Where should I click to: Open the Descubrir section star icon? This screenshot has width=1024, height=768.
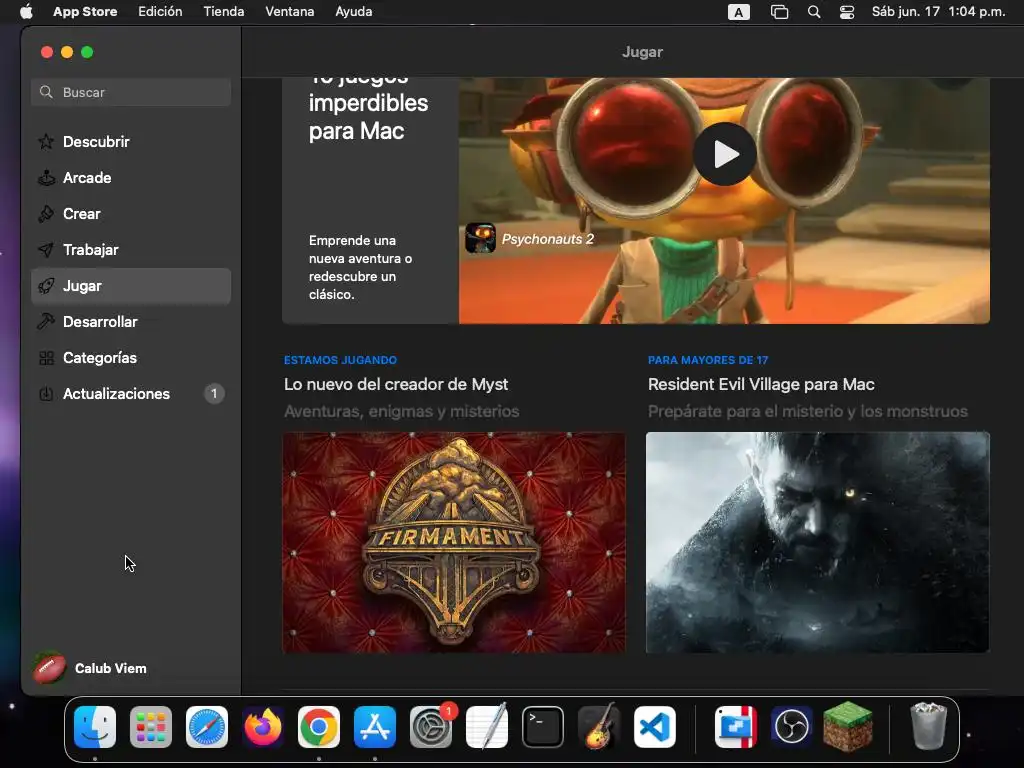click(46, 142)
